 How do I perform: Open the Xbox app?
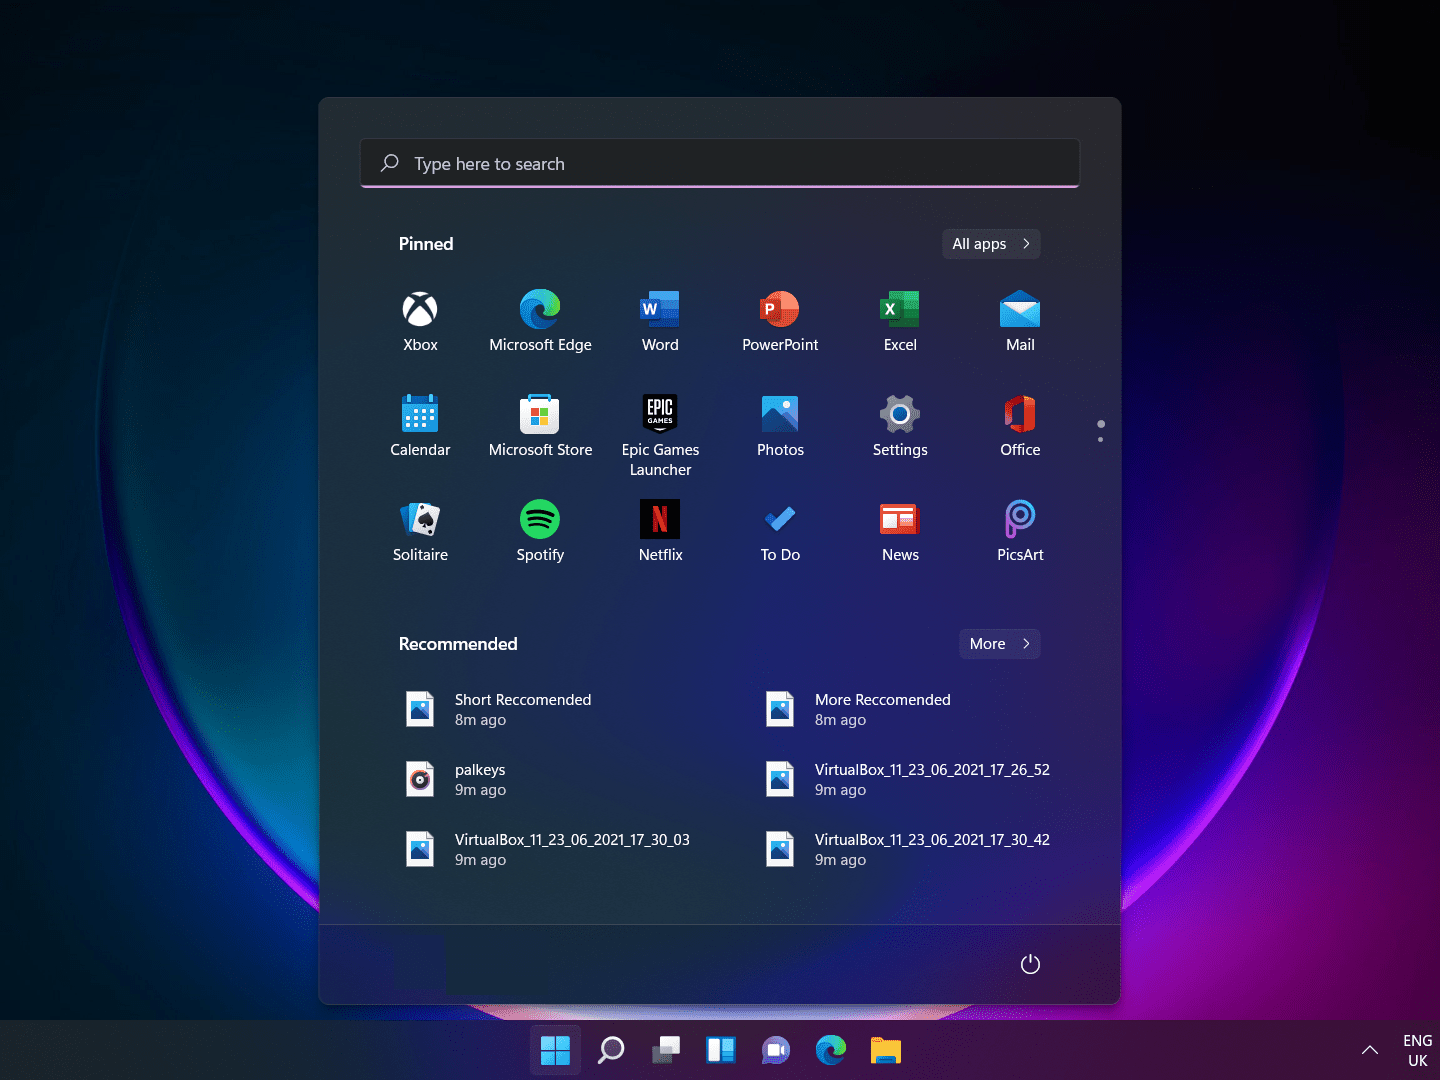pos(420,318)
